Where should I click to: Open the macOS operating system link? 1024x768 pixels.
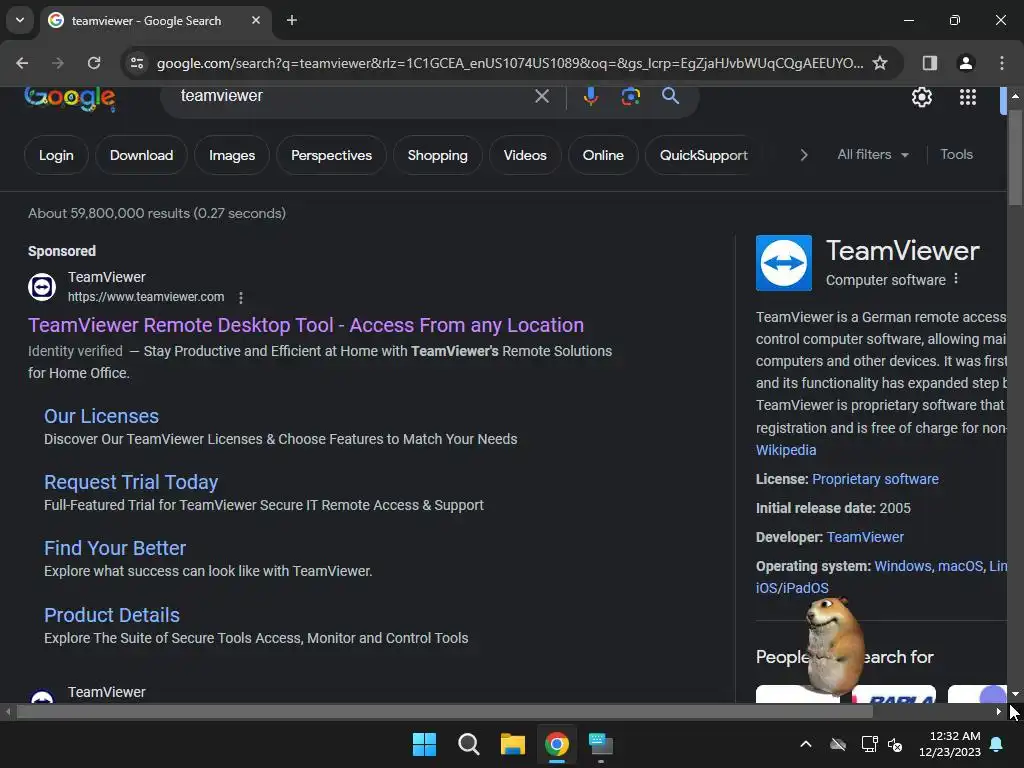(x=960, y=566)
